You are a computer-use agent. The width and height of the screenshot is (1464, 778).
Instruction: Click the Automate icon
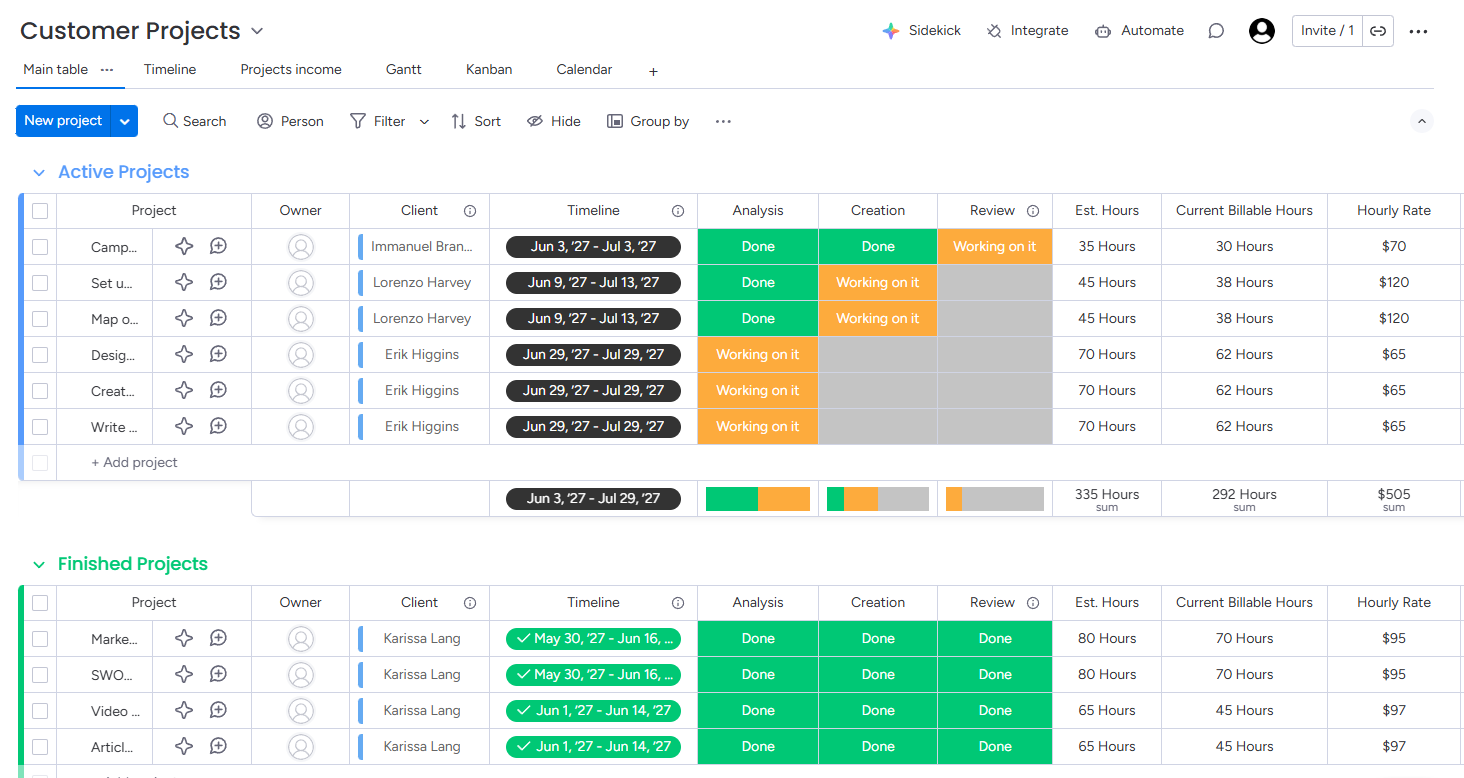(1138, 30)
